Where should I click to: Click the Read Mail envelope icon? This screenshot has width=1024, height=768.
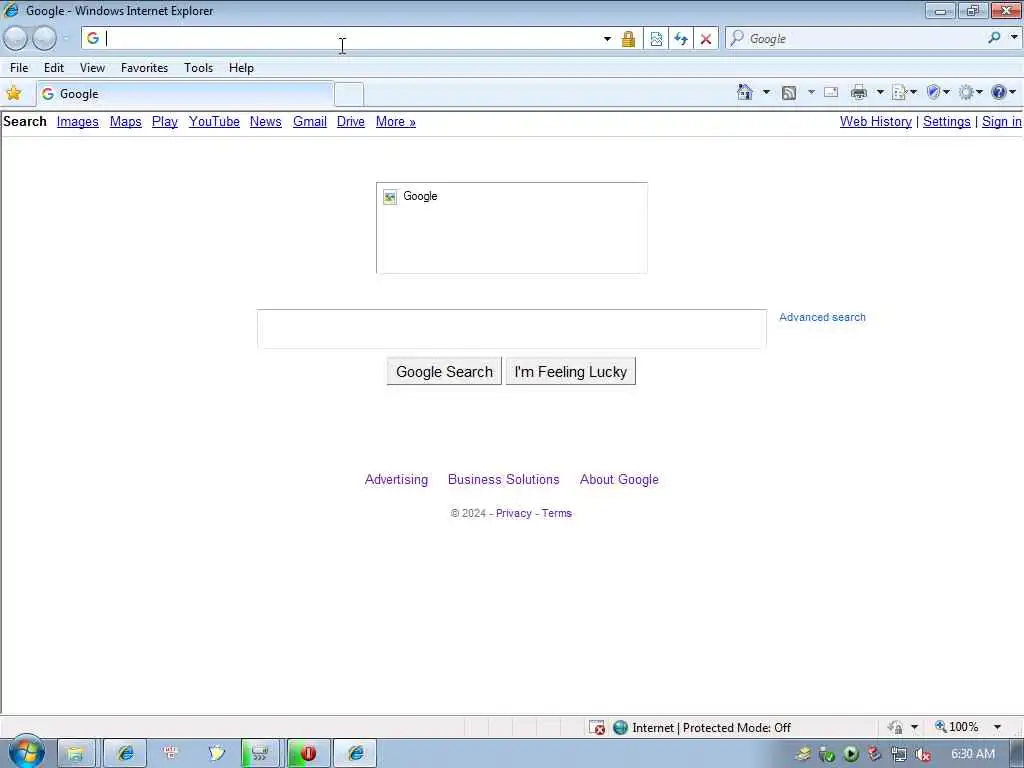pyautogui.click(x=831, y=92)
